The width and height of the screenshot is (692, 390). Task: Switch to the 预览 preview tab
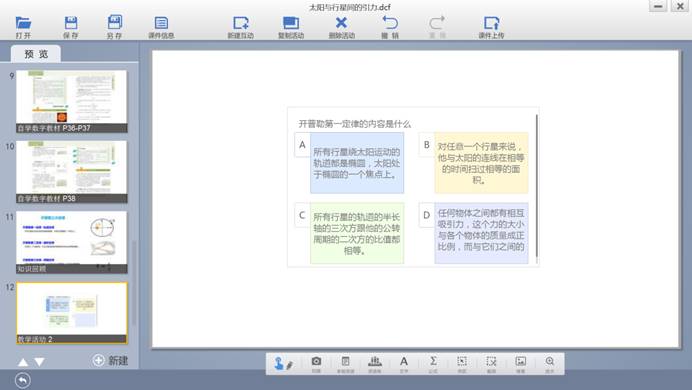36,54
